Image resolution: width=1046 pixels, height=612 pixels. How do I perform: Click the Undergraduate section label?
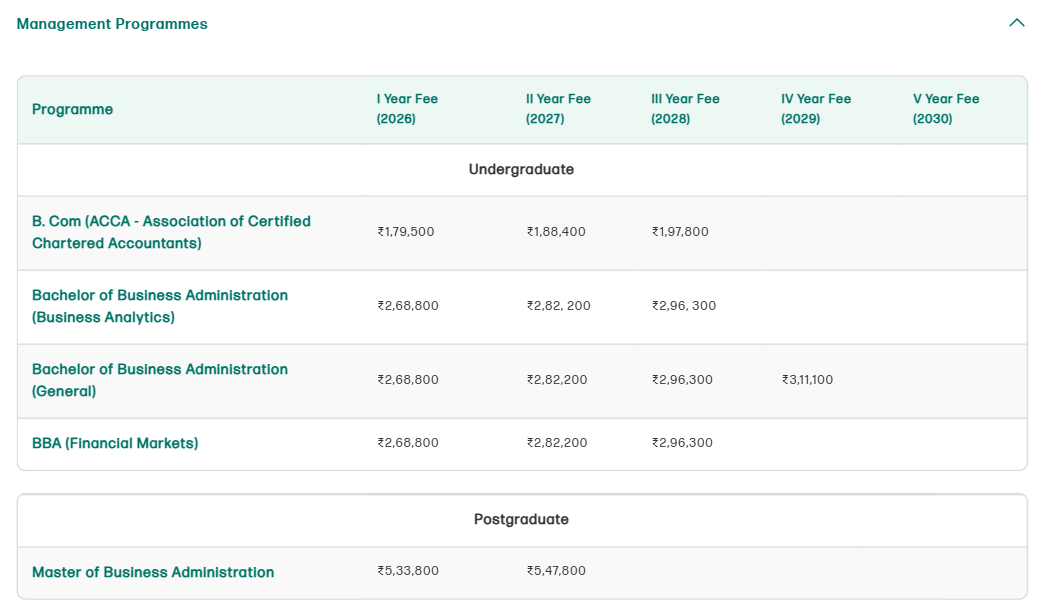(x=521, y=169)
